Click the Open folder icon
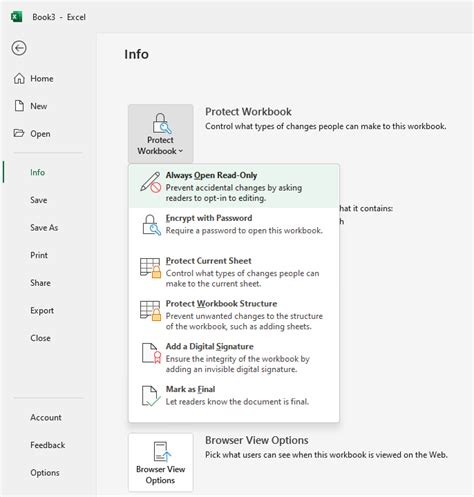This screenshot has height=497, width=474. [19, 133]
